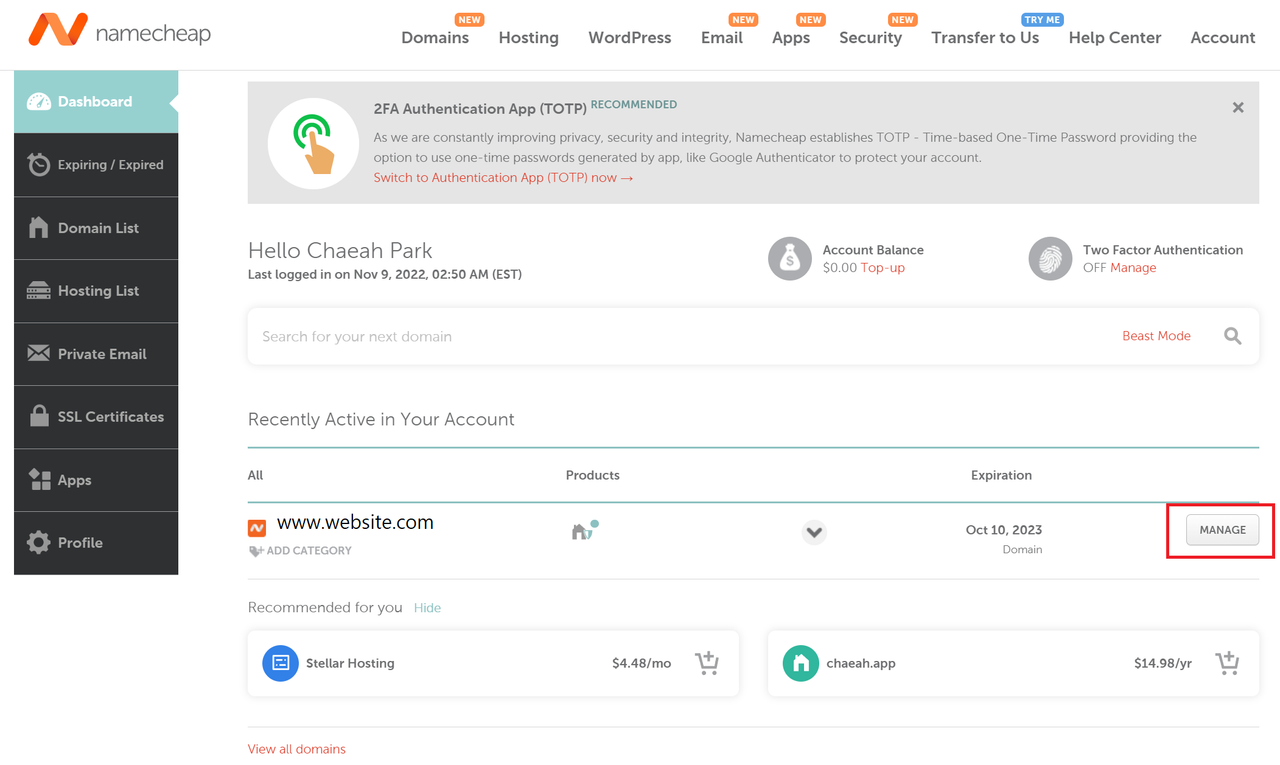Image resolution: width=1280 pixels, height=765 pixels.
Task: Click the www.website.com domain name
Action: pos(355,523)
